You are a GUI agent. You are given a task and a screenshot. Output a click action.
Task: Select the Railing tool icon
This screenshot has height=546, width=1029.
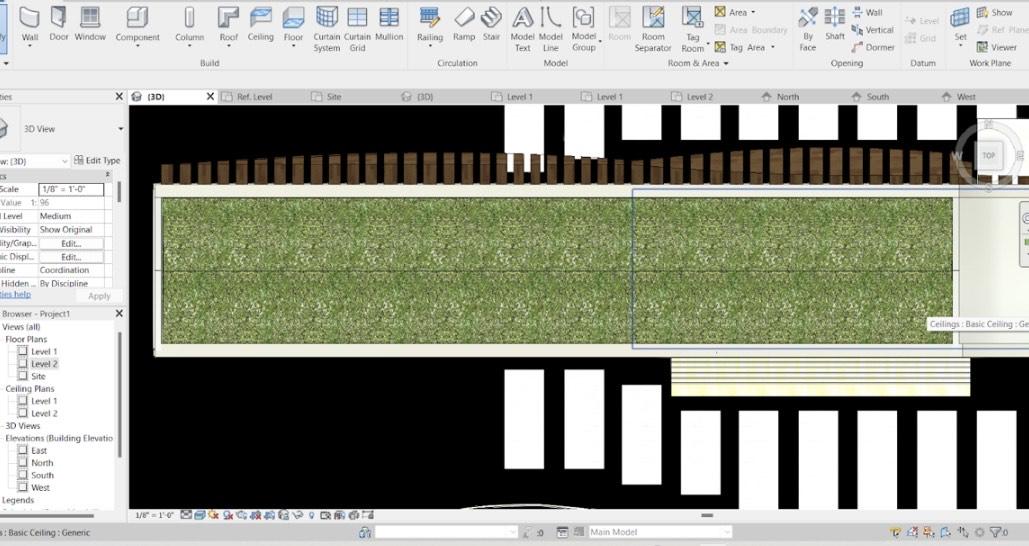430,18
